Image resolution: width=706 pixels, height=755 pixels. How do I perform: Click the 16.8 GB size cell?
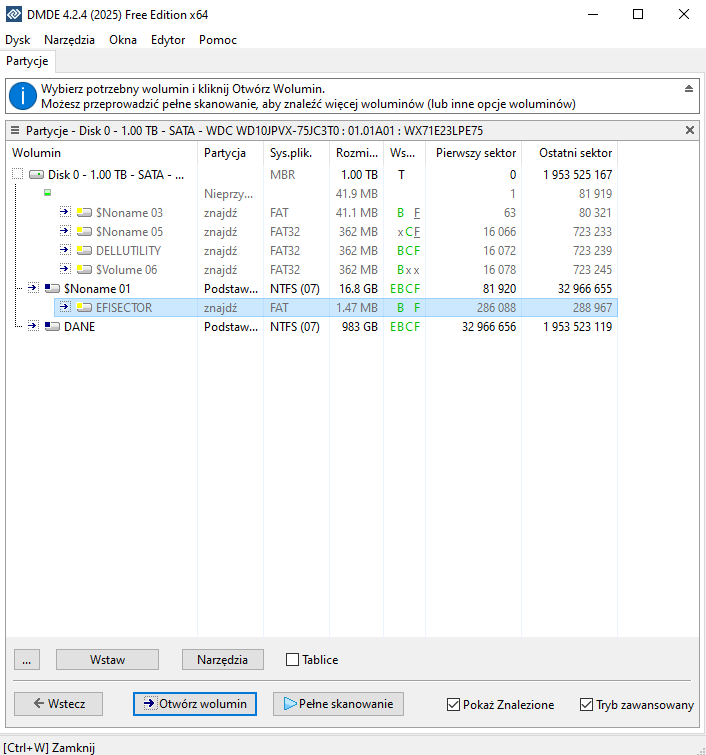(x=358, y=288)
